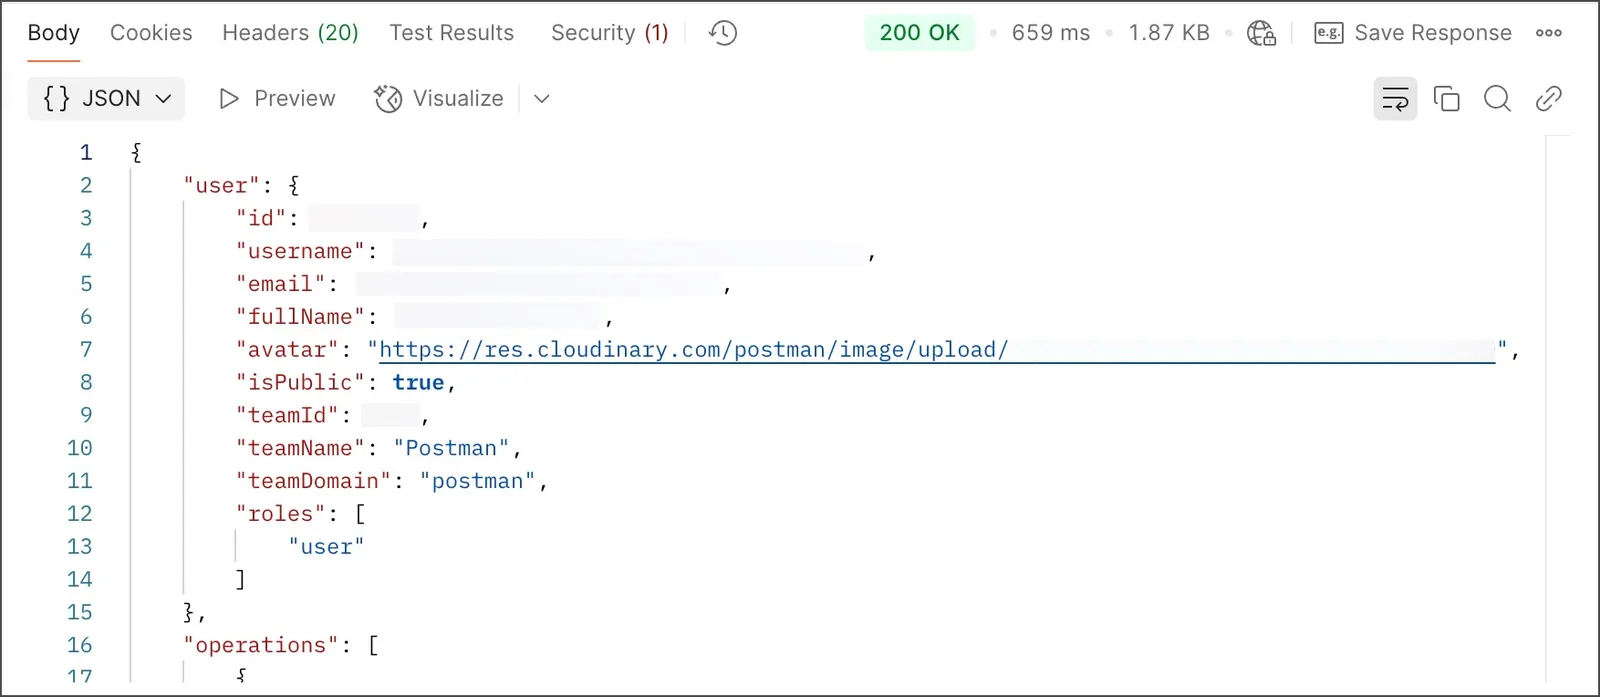Click the Preview button
The height and width of the screenshot is (697, 1600).
277,98
